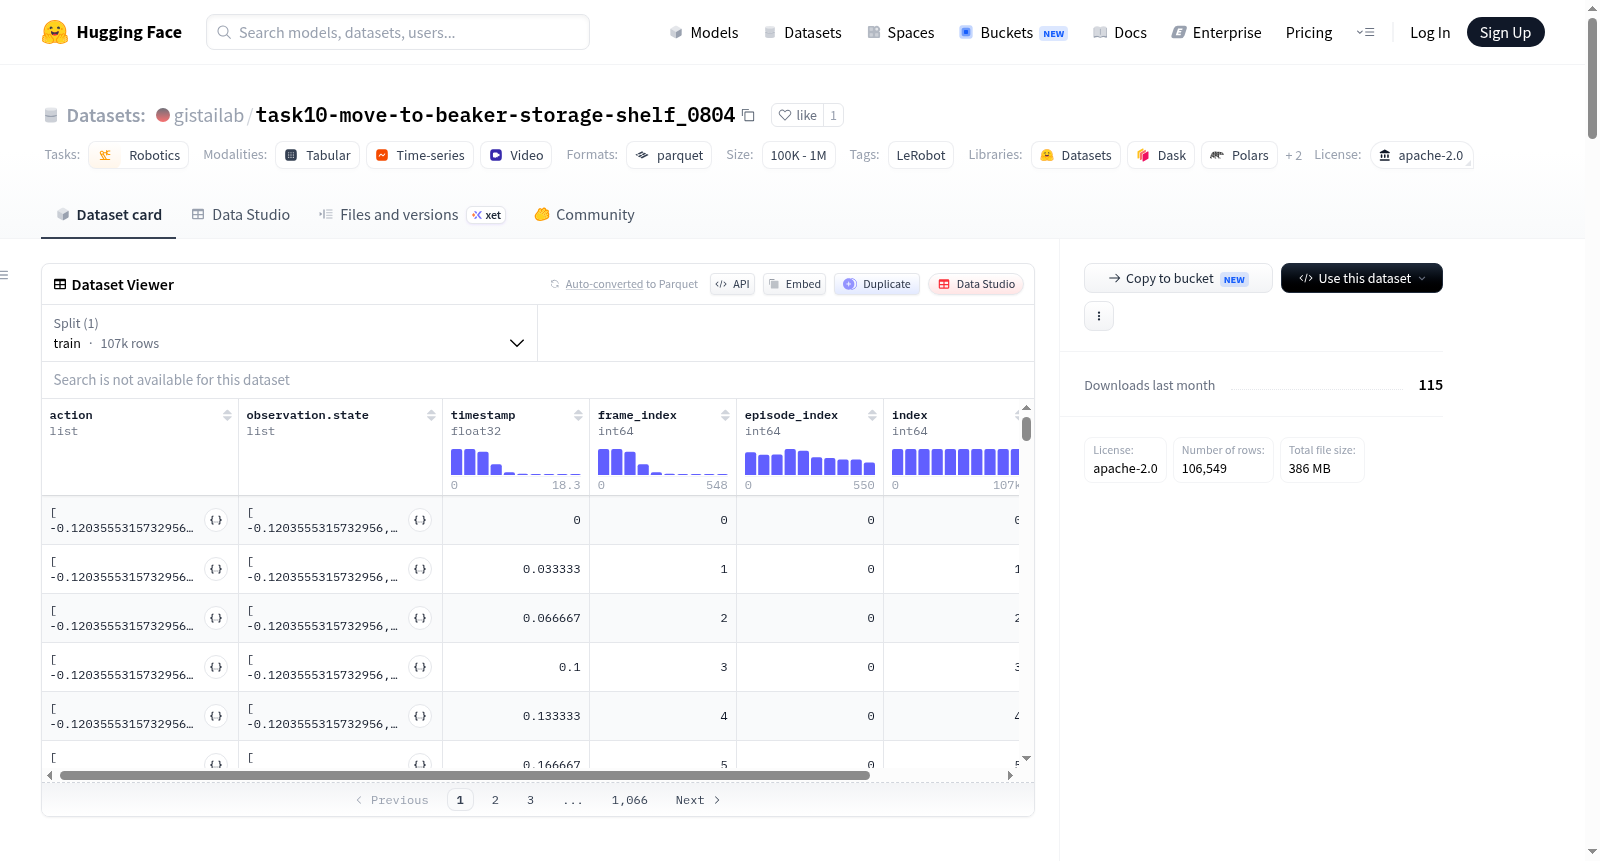The height and width of the screenshot is (861, 1600).
Task: Sort by the episode_index column
Action: pos(872,415)
